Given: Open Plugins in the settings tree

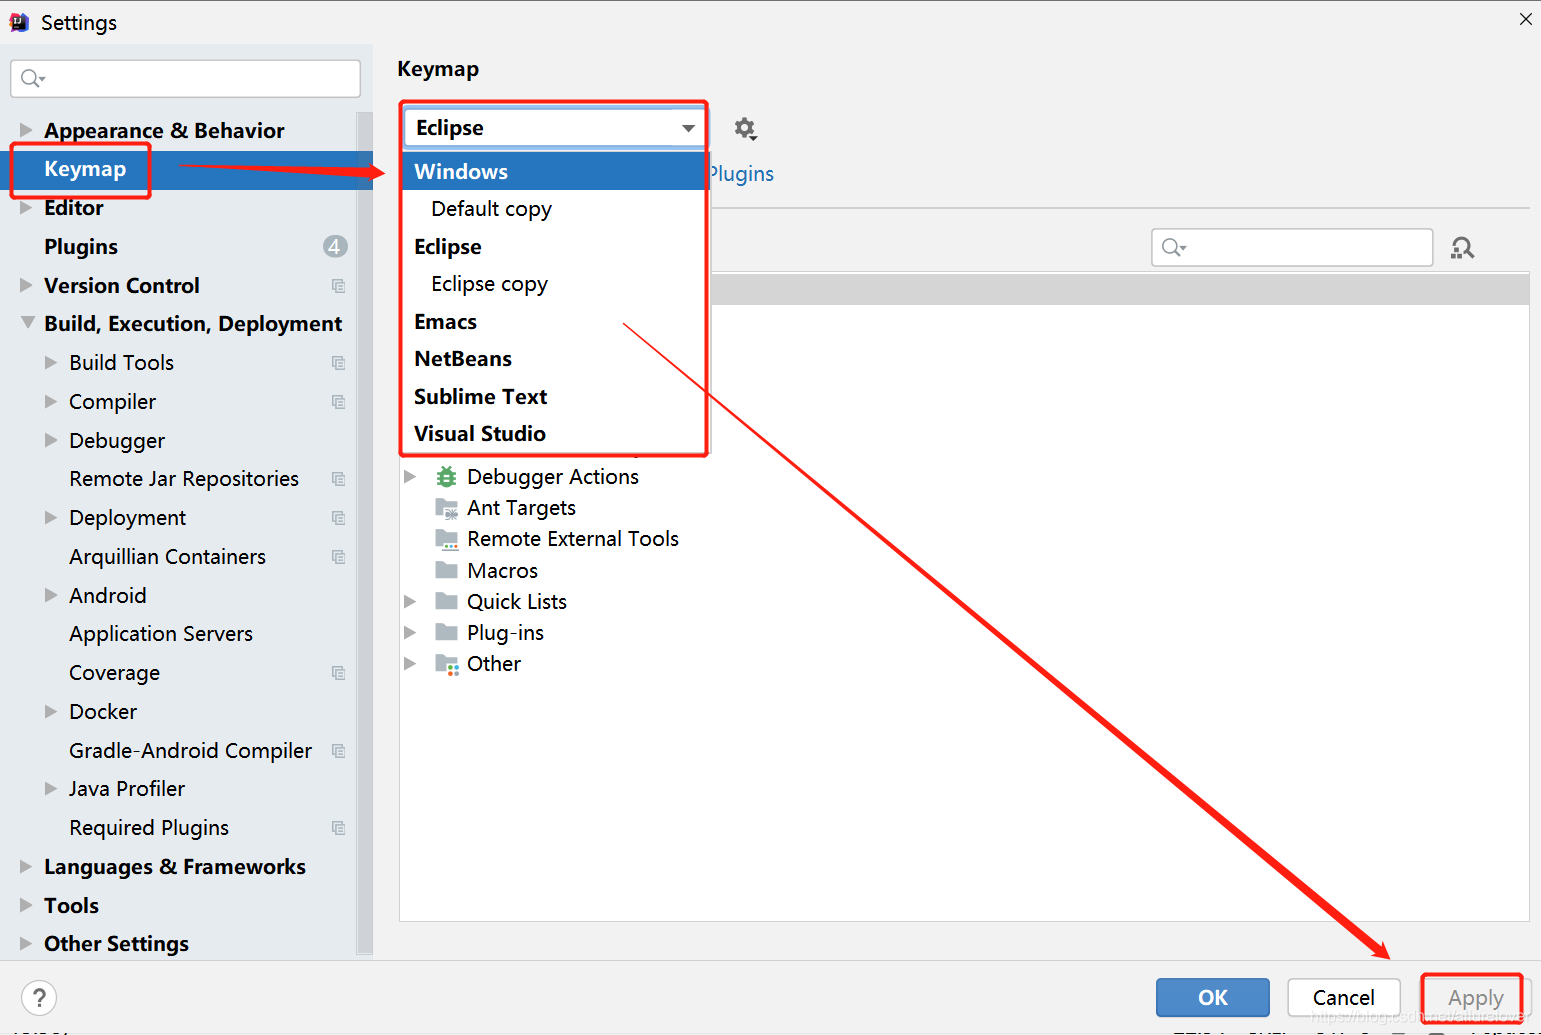Looking at the screenshot, I should (x=81, y=247).
